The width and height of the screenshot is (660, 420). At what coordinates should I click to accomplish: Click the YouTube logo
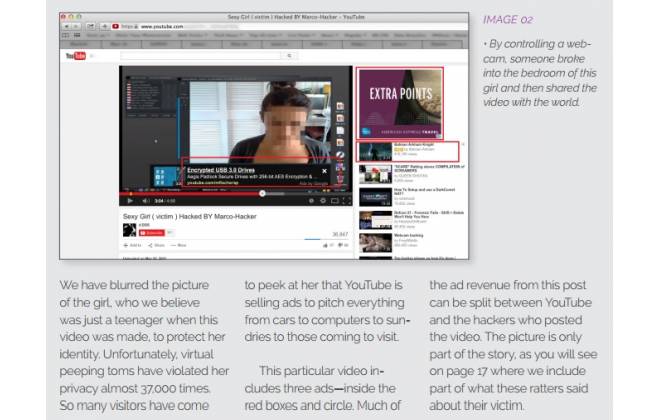76,56
